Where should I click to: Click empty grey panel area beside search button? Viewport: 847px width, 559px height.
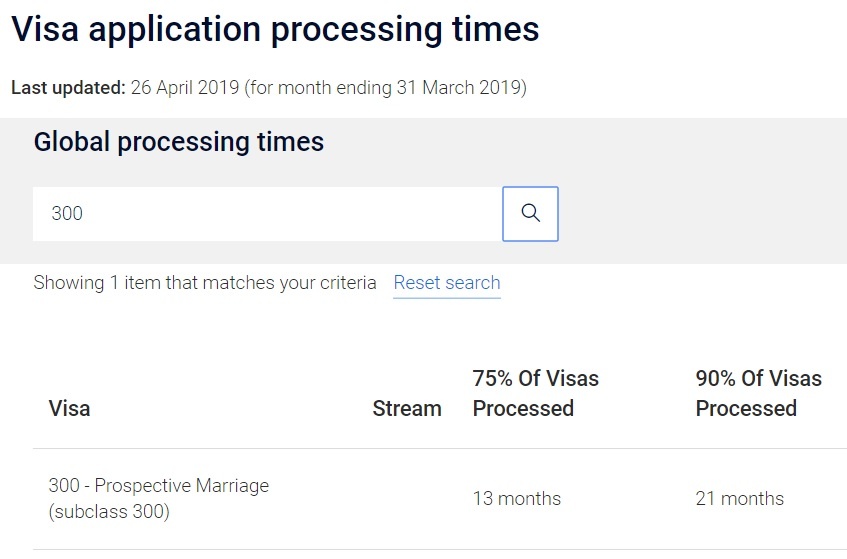point(700,214)
